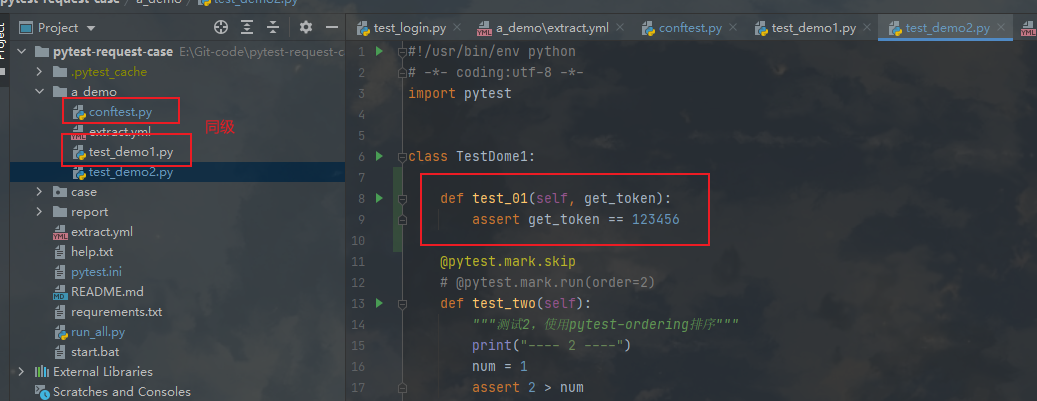The width and height of the screenshot is (1037, 401).
Task: Collapse the a_demo folder
Action: [x=39, y=91]
